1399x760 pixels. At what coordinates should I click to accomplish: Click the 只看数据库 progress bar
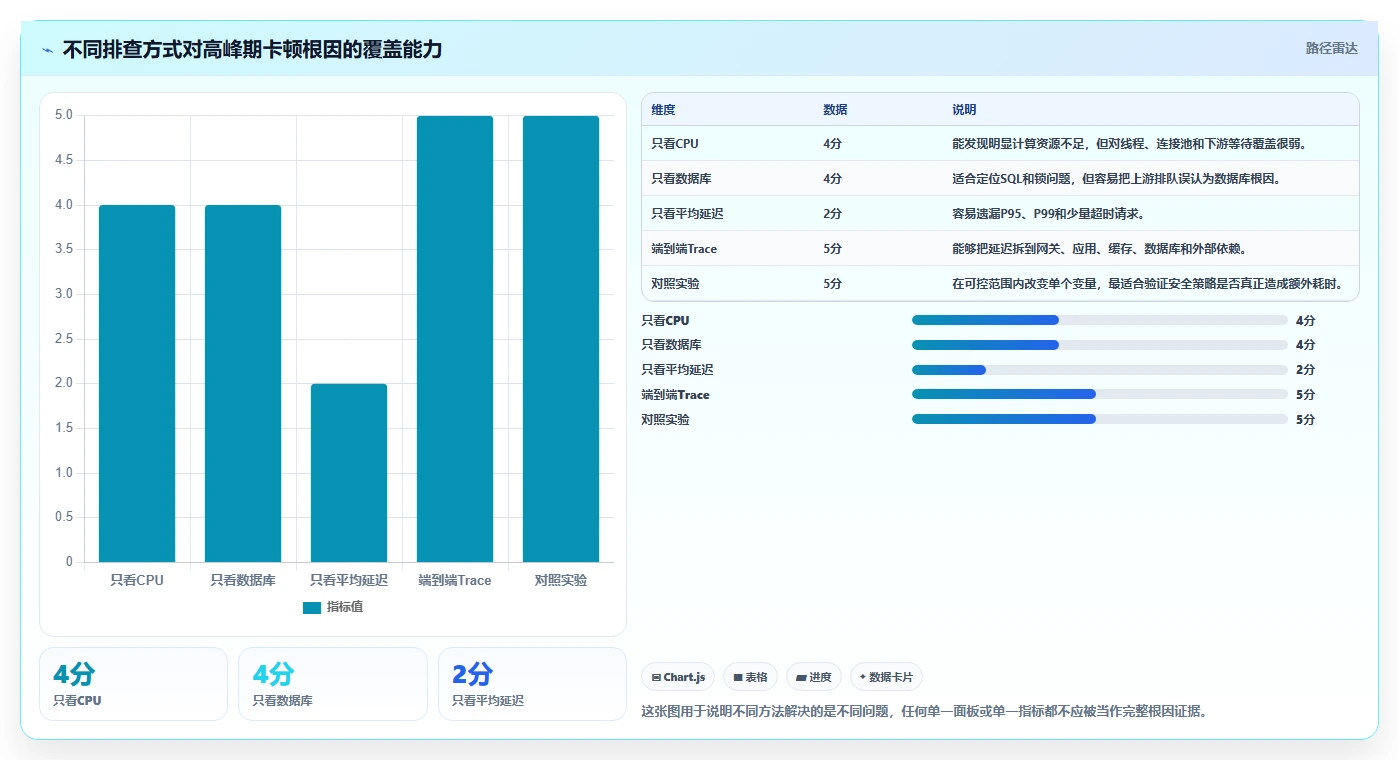pos(1100,345)
